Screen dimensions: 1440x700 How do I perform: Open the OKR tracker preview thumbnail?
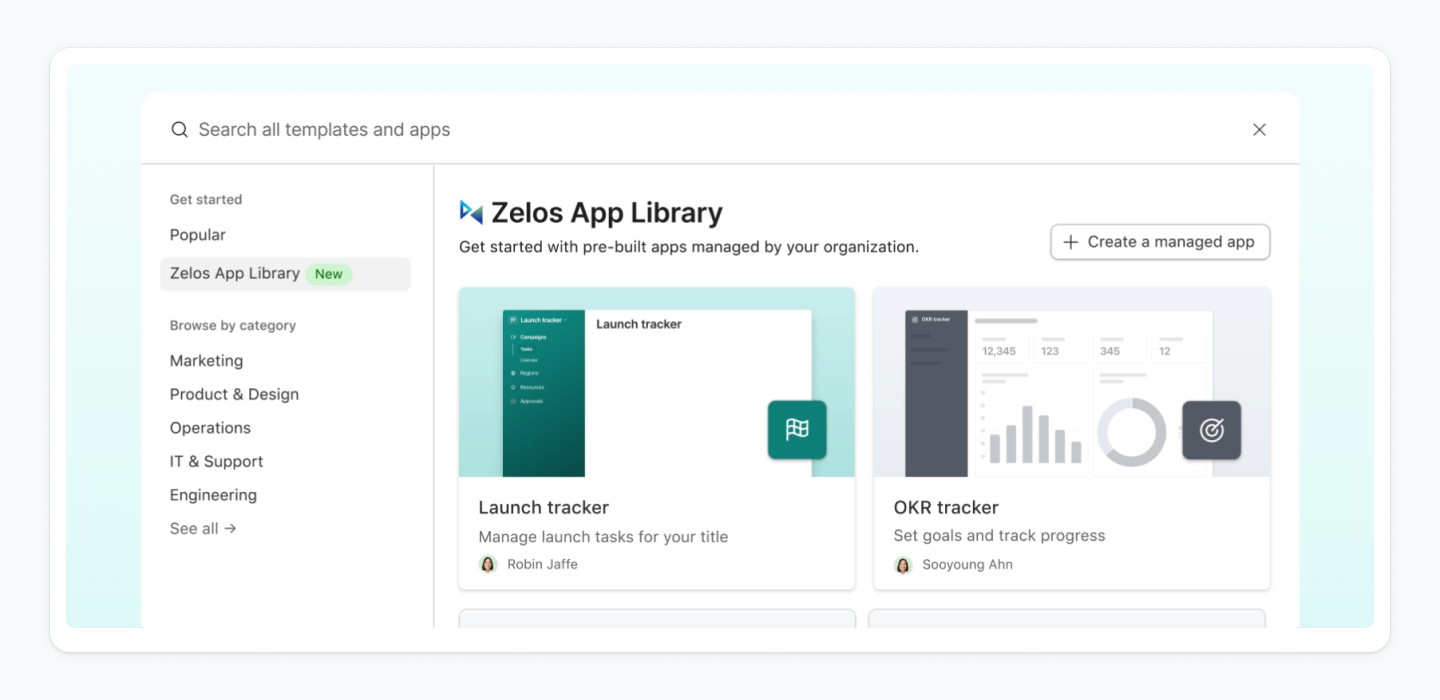pos(1072,382)
